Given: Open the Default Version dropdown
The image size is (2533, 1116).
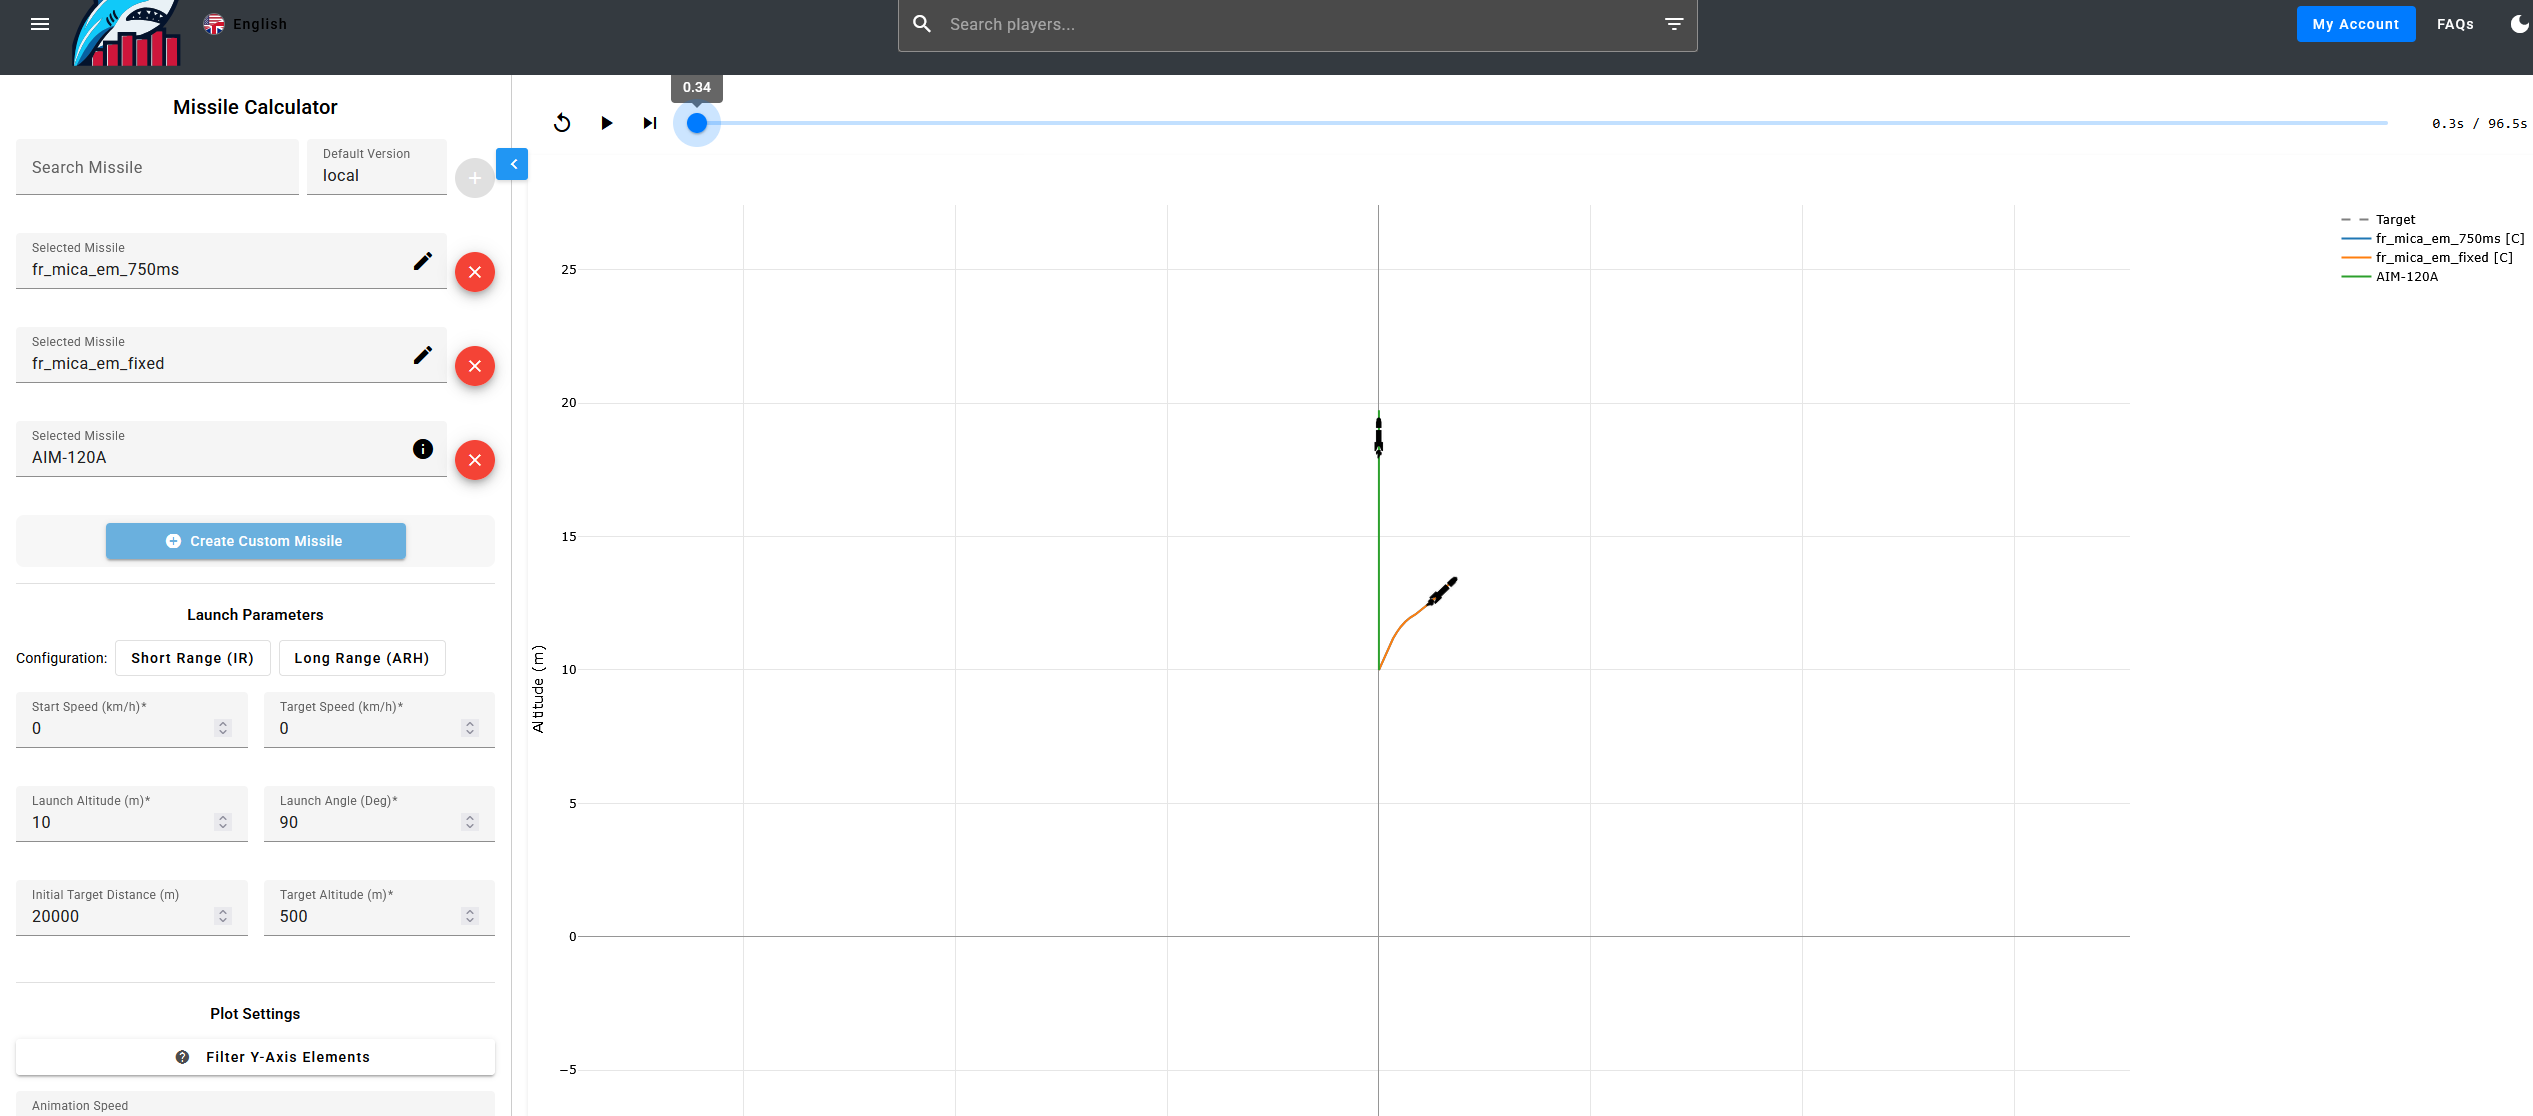Looking at the screenshot, I should click(x=377, y=167).
